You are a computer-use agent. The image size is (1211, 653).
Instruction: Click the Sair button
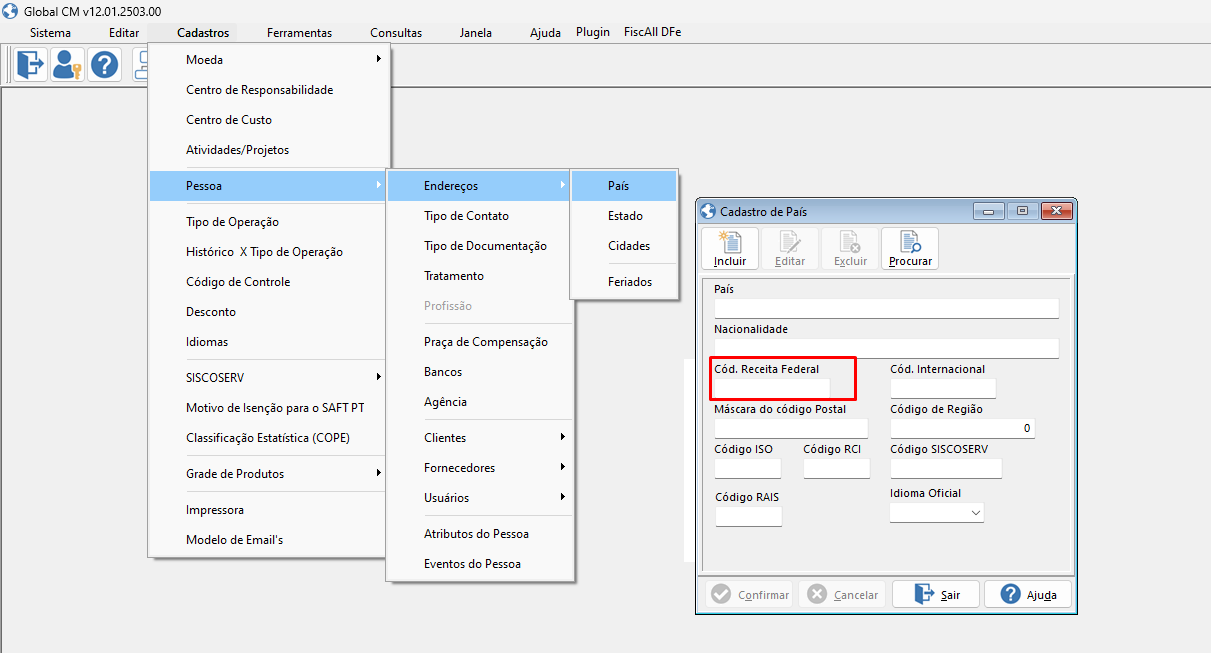(936, 594)
